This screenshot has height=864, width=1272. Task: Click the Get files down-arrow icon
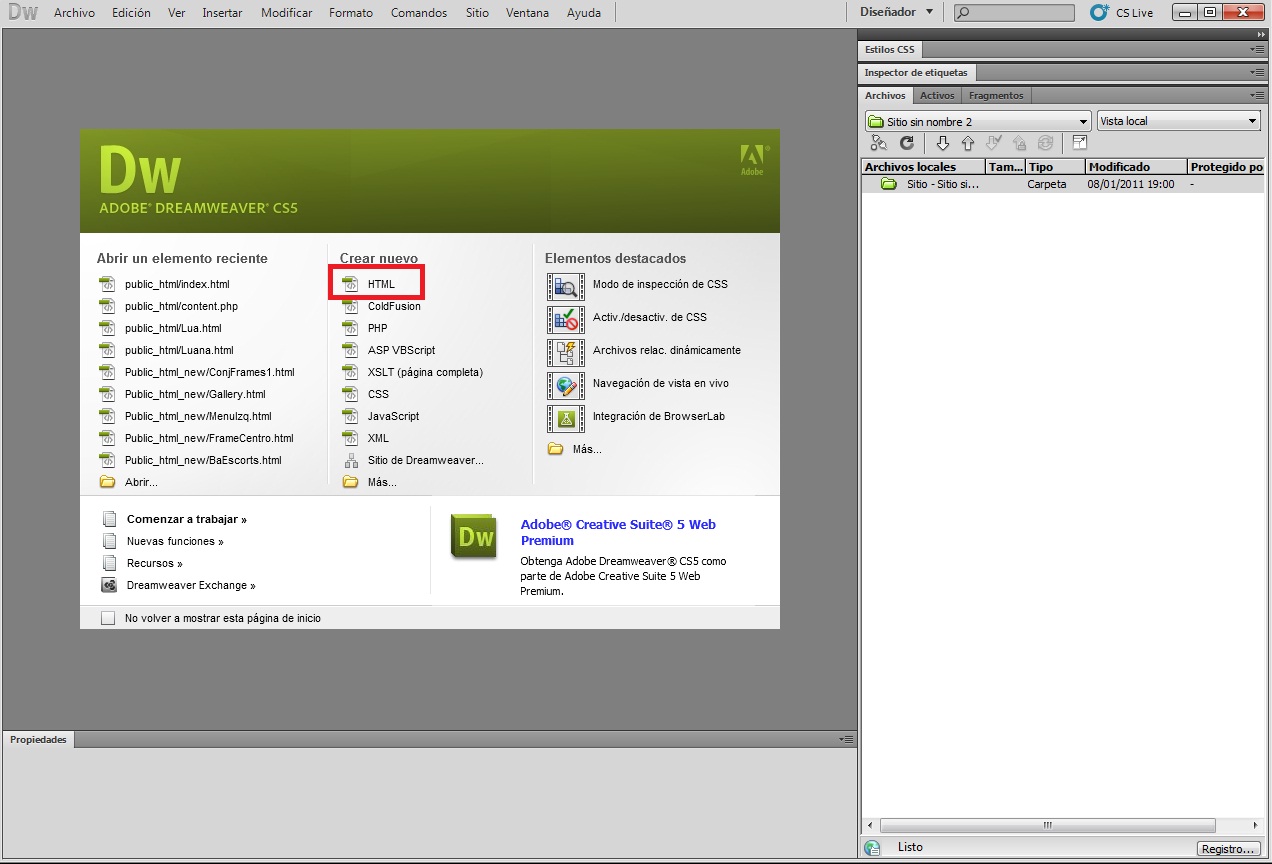pyautogui.click(x=942, y=143)
